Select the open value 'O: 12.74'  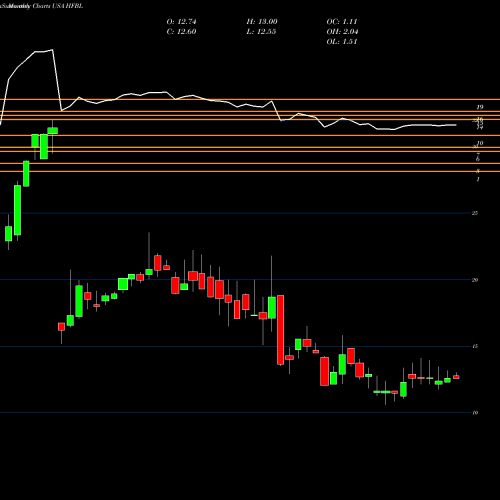[181, 22]
